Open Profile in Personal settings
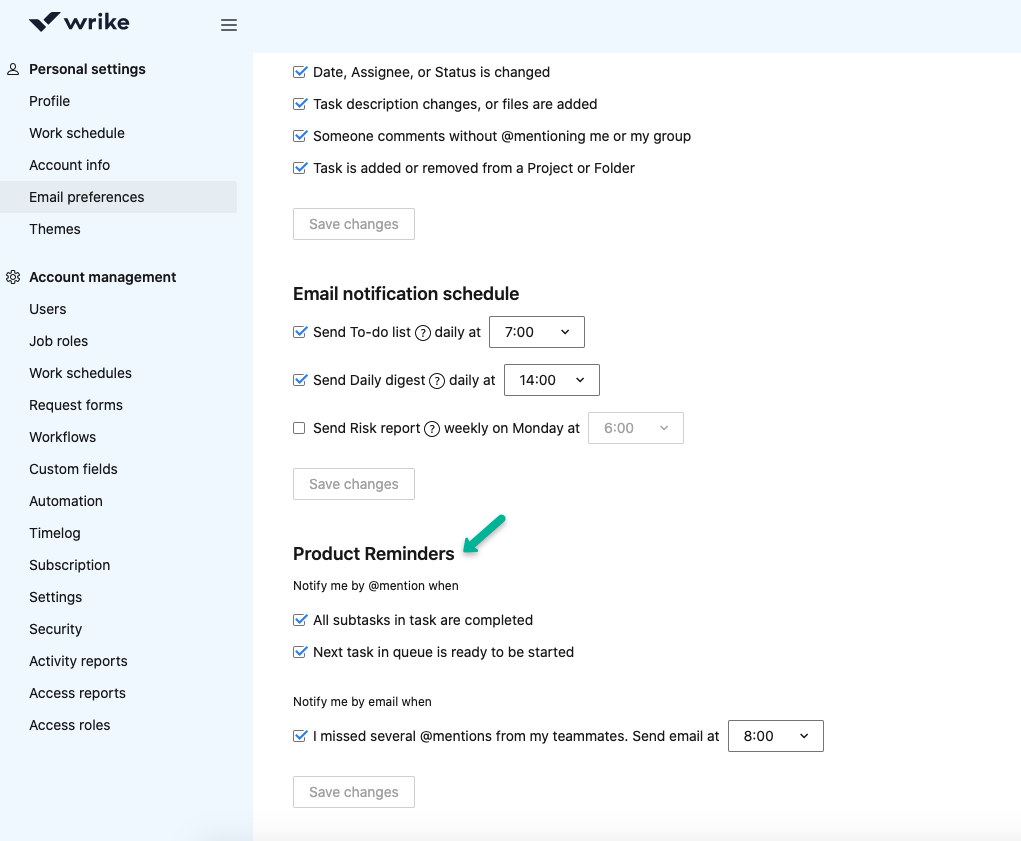This screenshot has width=1021, height=841. [x=50, y=101]
